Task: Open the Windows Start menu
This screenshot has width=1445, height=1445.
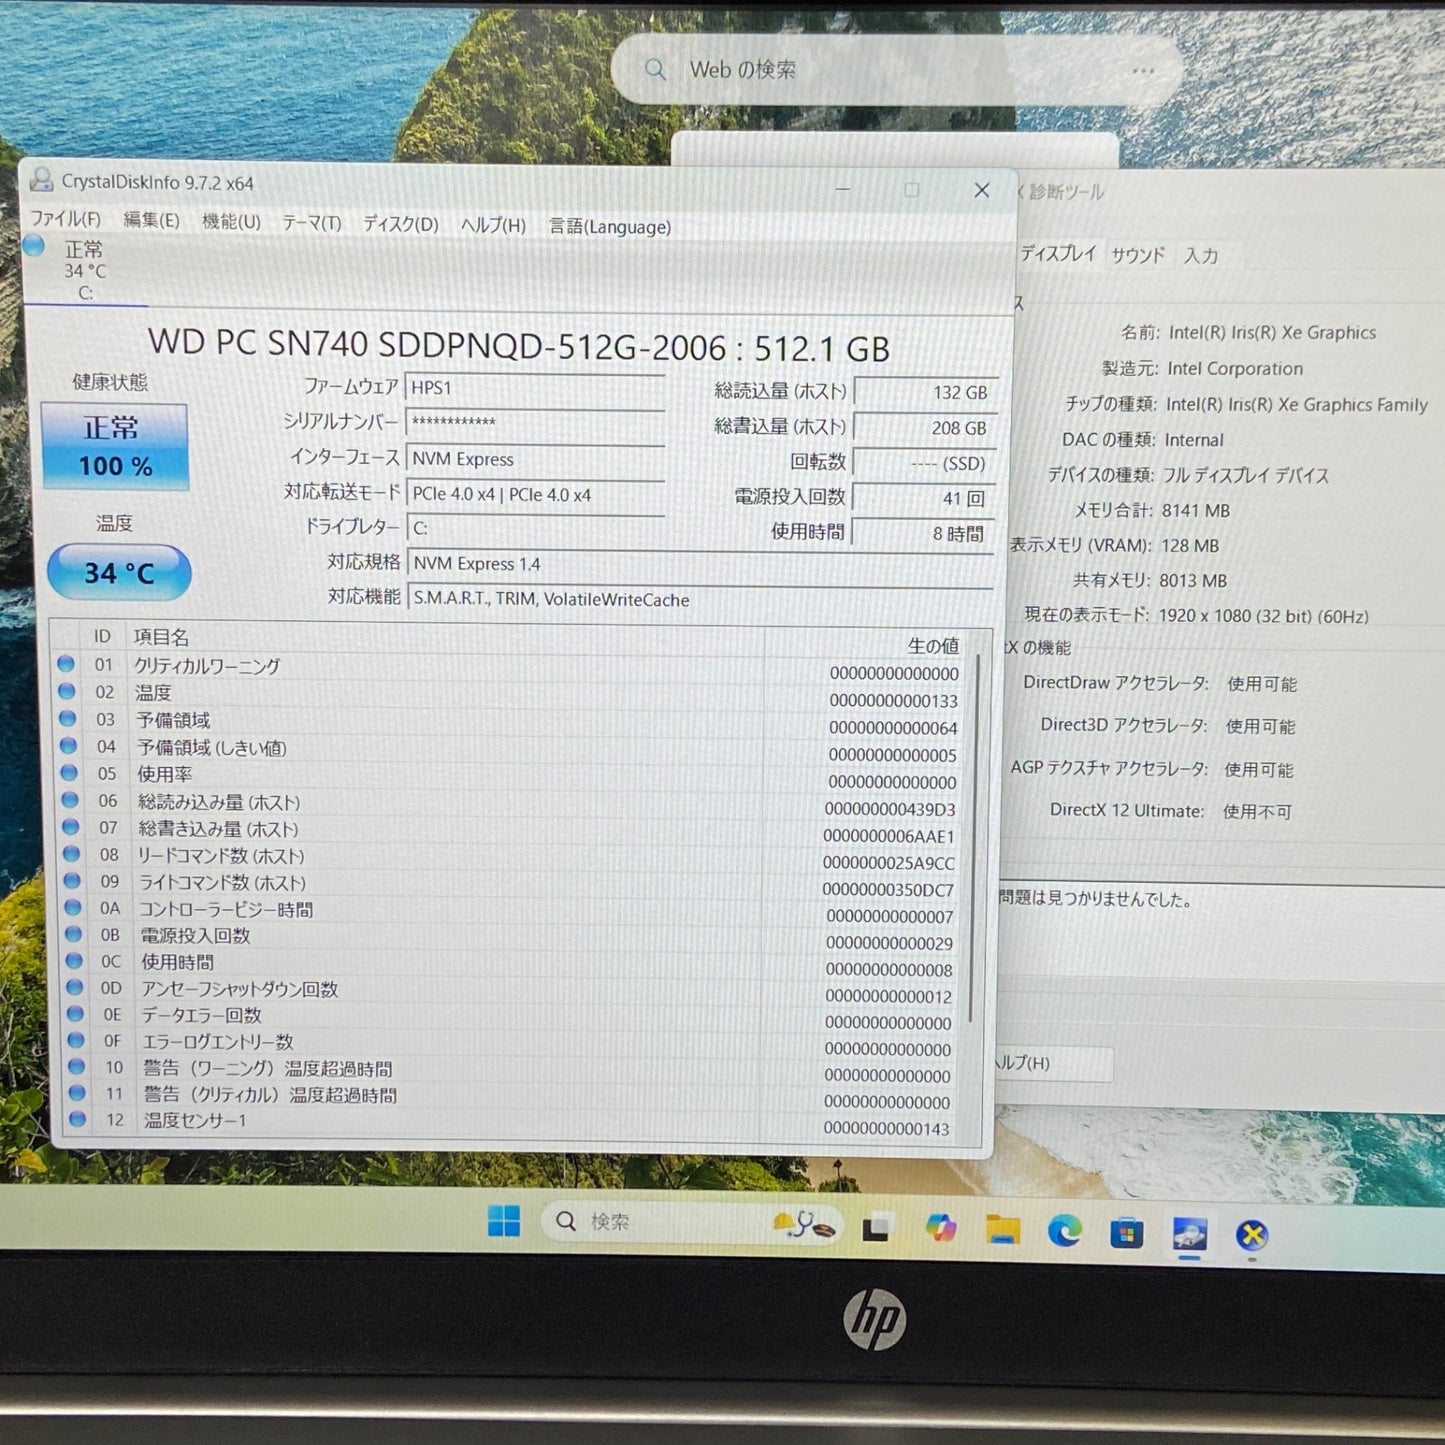Action: (x=505, y=1222)
